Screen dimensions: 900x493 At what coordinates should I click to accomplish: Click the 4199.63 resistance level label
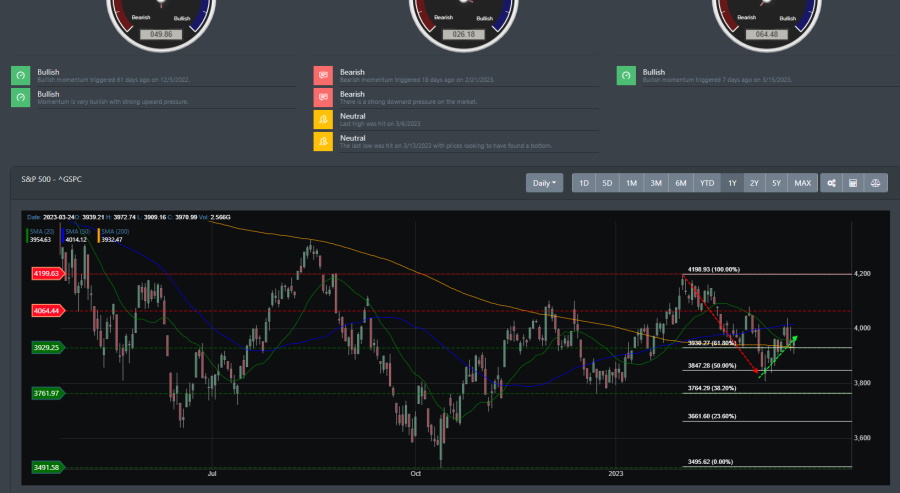(x=47, y=274)
